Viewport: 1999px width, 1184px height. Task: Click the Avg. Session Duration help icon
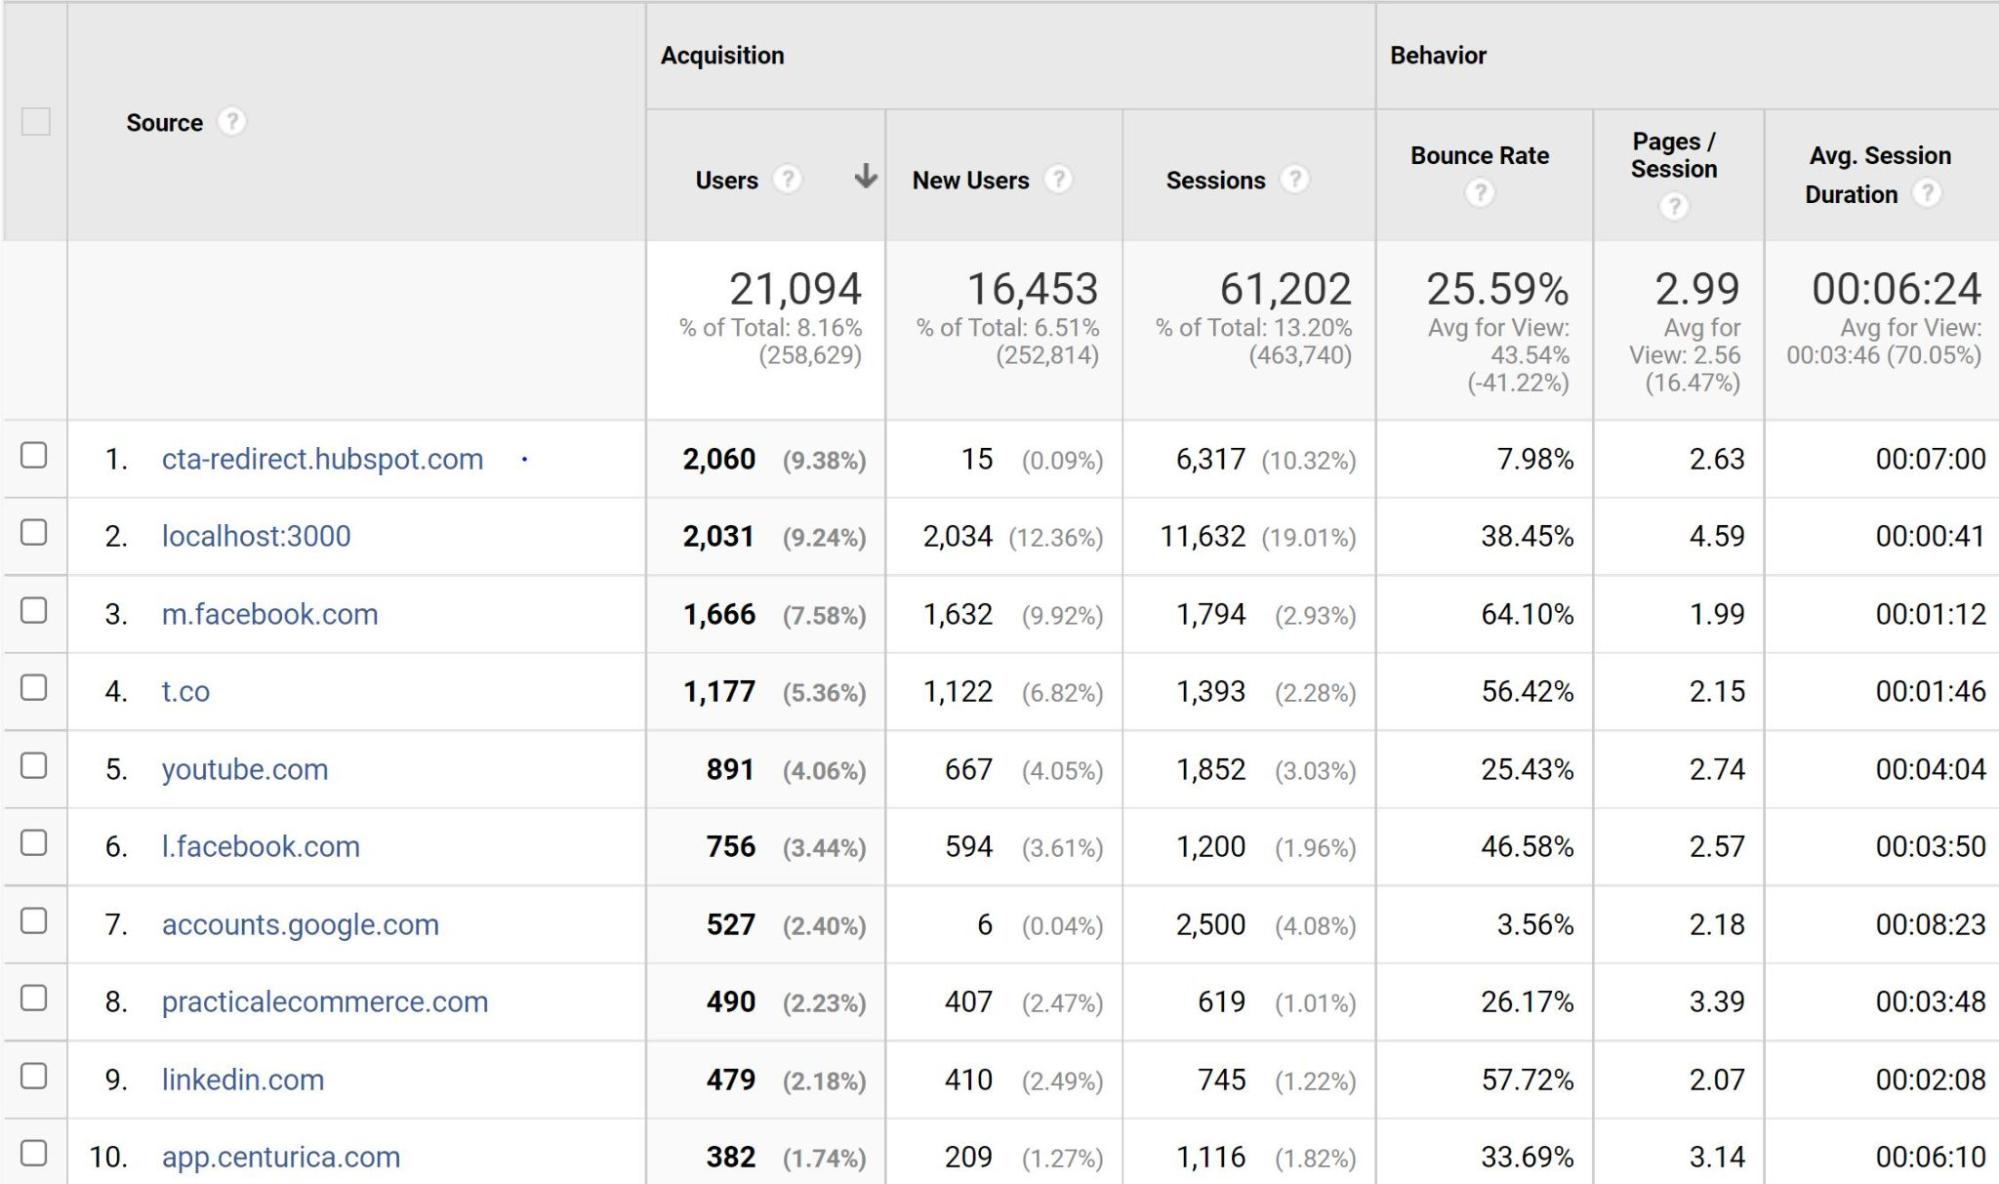pyautogui.click(x=1927, y=193)
